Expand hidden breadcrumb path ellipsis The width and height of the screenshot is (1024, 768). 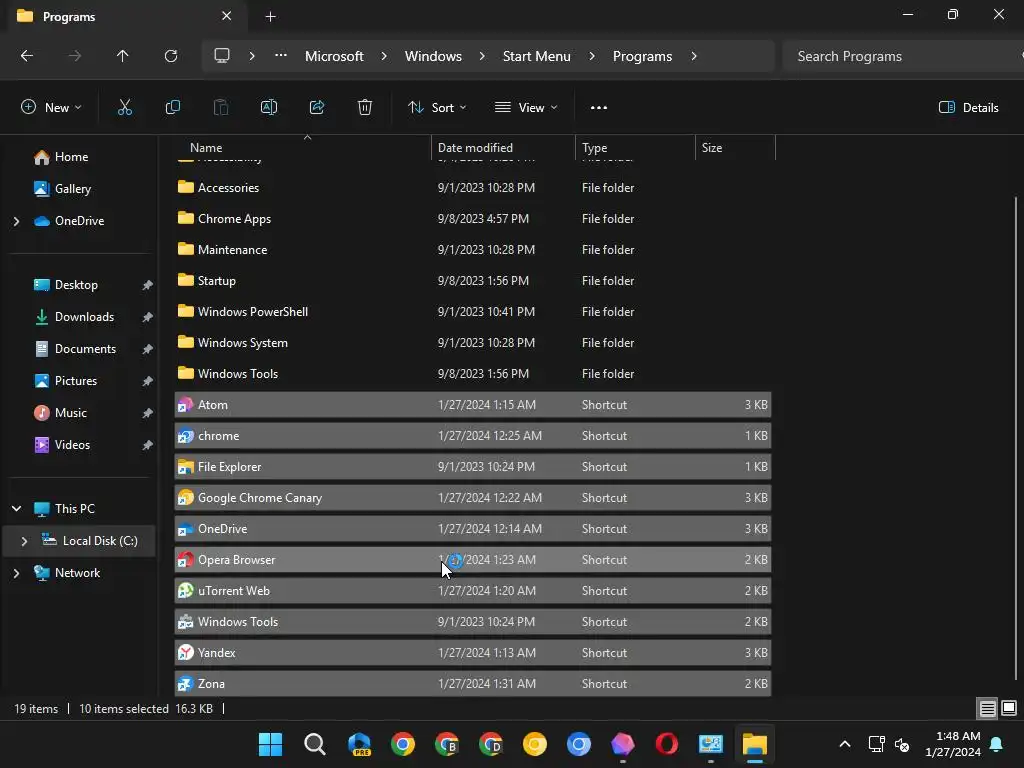281,56
